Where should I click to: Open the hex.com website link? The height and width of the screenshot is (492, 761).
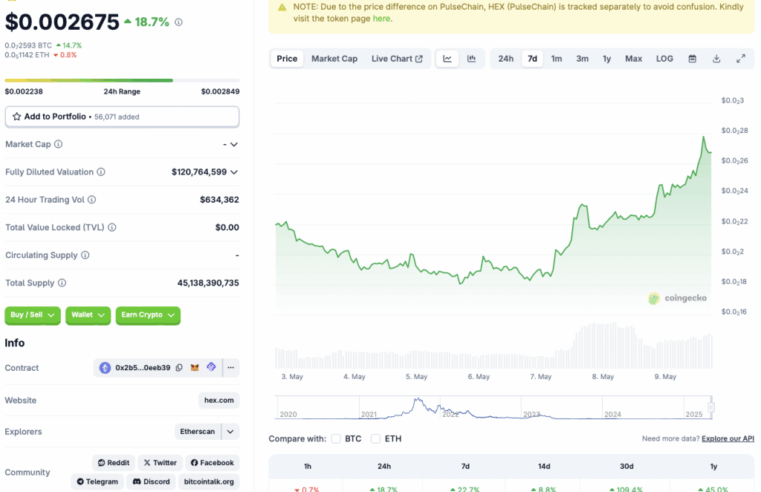219,400
